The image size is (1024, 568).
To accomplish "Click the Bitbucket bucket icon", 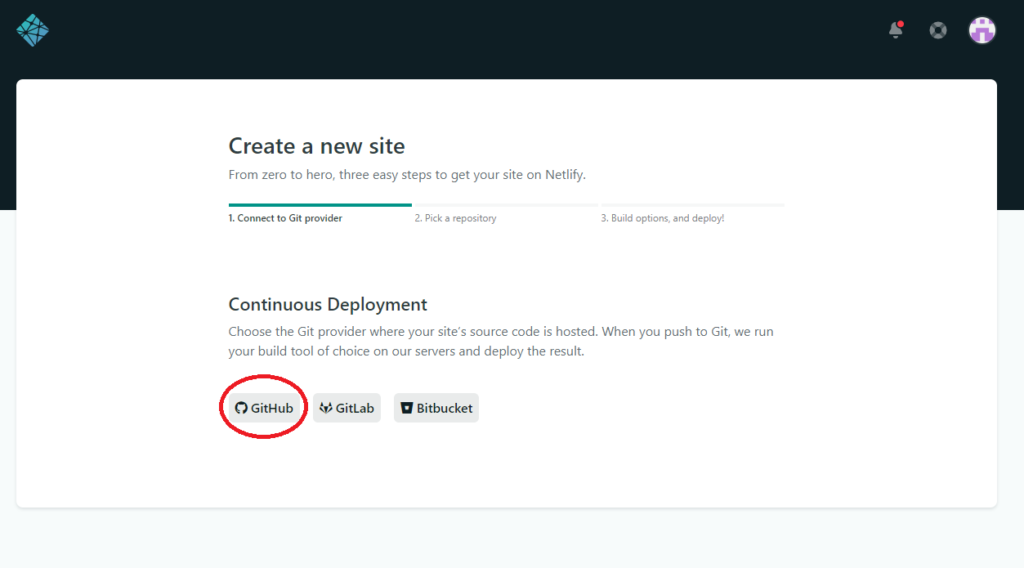I will tap(406, 408).
